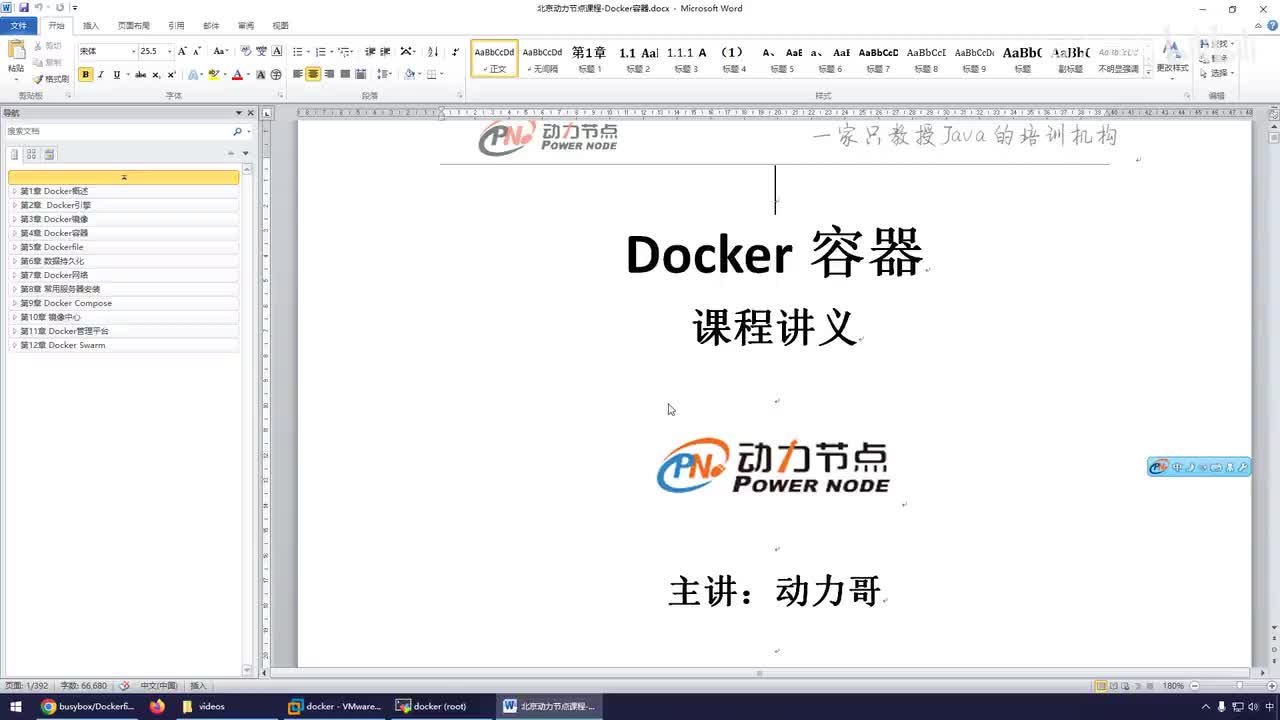This screenshot has width=1280, height=720.
Task: Click the bullet list icon
Action: [297, 52]
